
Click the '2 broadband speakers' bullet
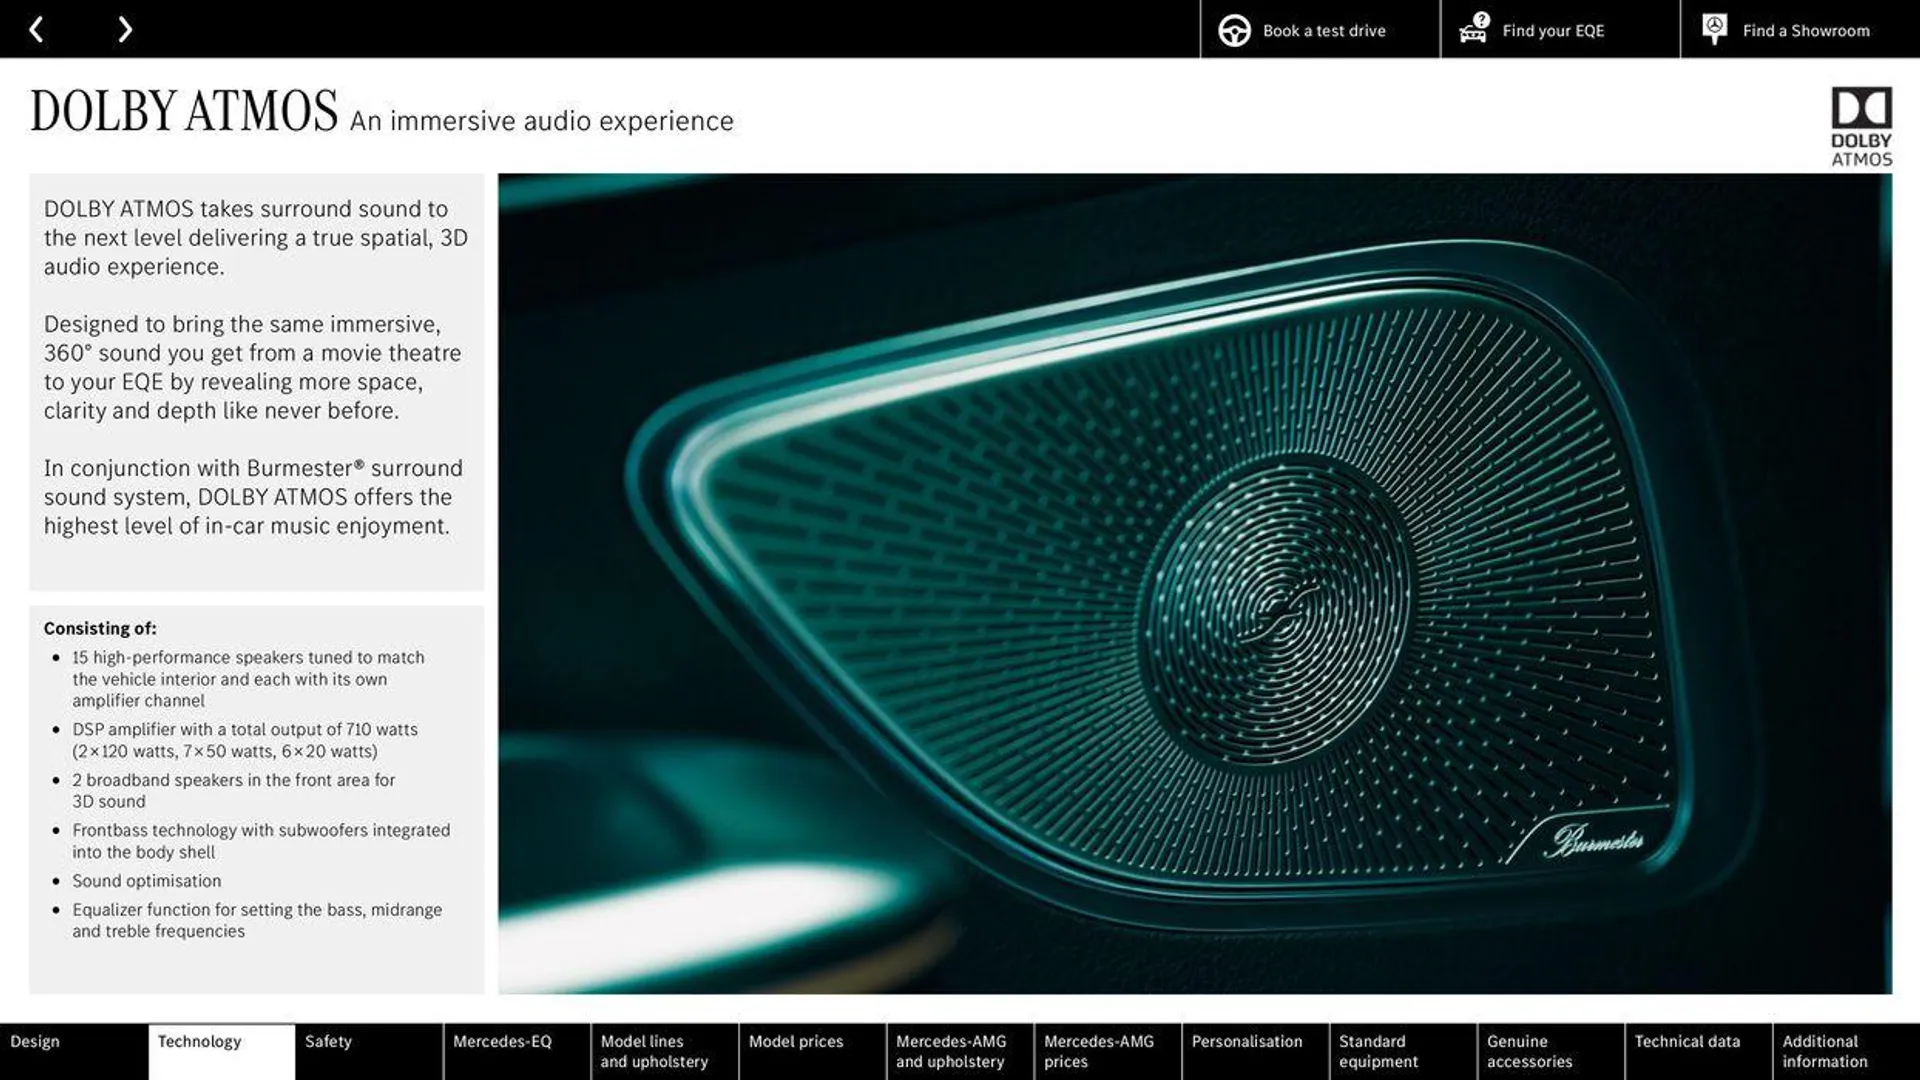[233, 790]
